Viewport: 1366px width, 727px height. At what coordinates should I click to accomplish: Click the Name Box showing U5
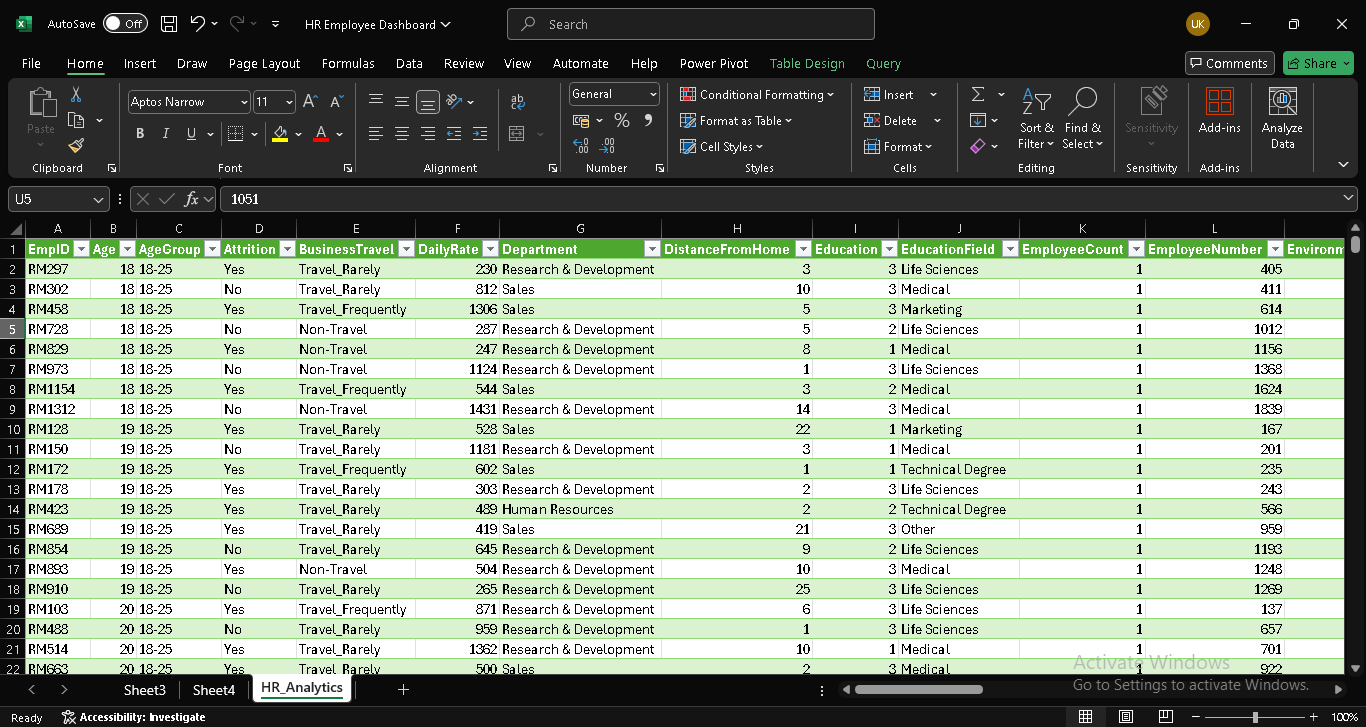(50, 199)
